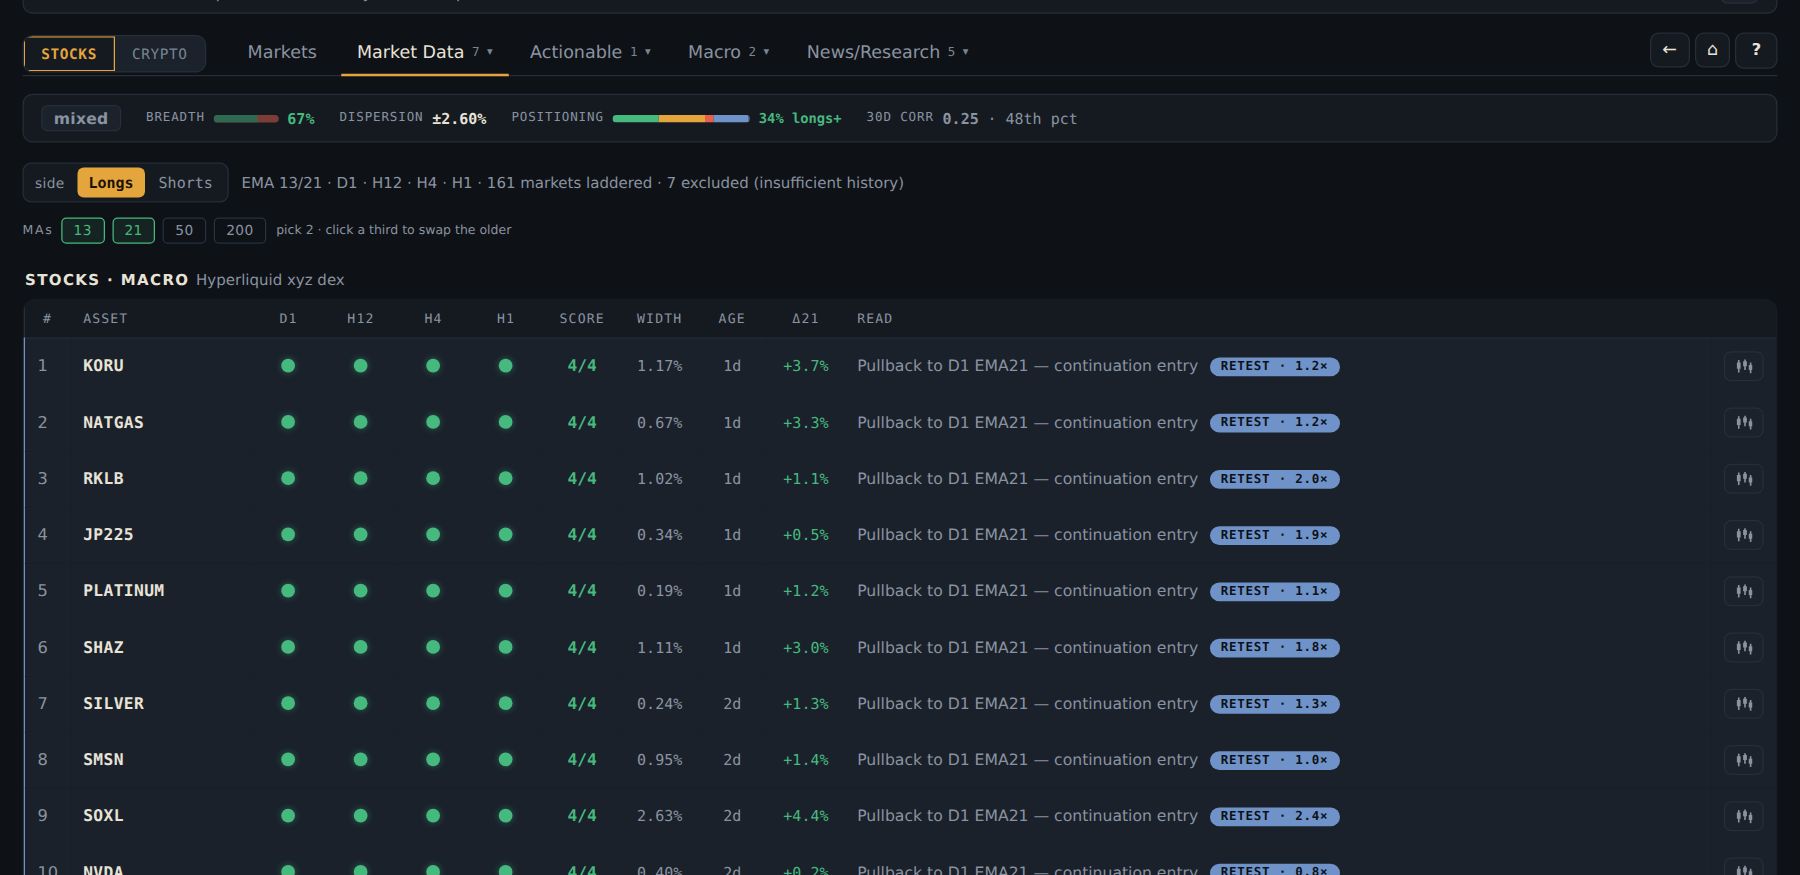
Task: Open help with the question mark button
Action: pyautogui.click(x=1756, y=50)
